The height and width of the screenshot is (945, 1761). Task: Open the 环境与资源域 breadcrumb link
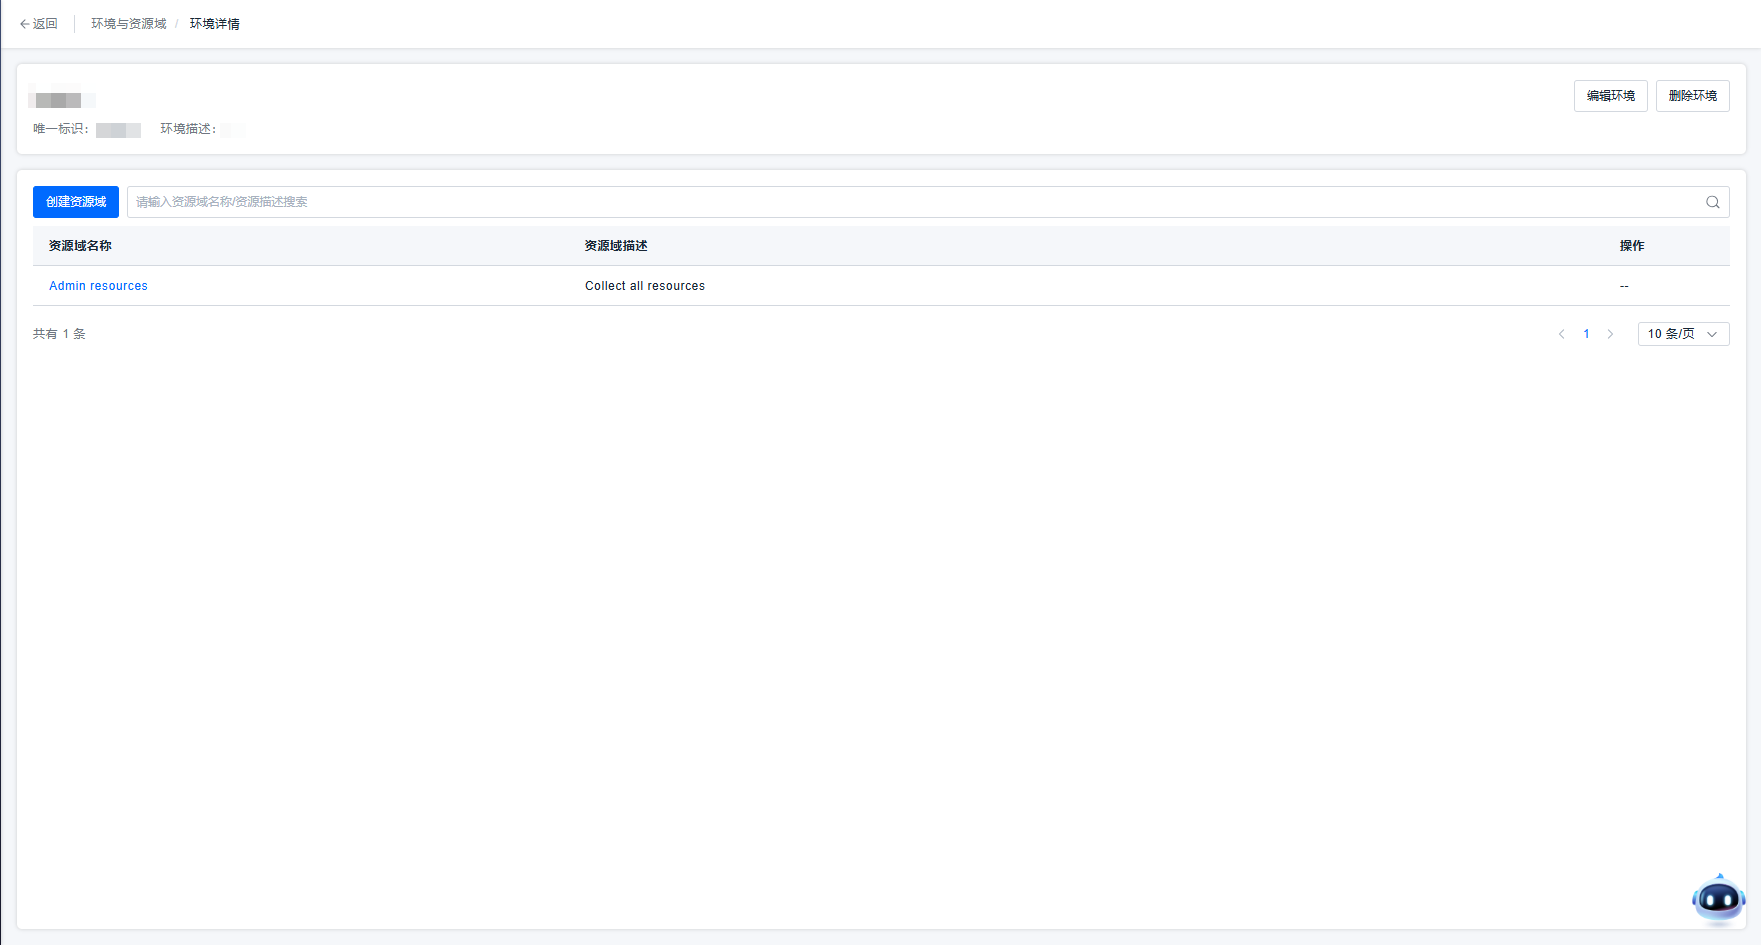tap(129, 24)
